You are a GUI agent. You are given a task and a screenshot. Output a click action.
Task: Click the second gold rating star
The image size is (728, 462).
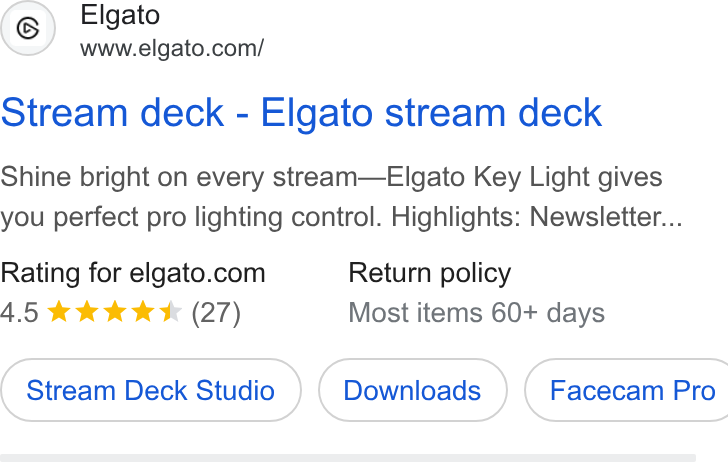point(87,312)
